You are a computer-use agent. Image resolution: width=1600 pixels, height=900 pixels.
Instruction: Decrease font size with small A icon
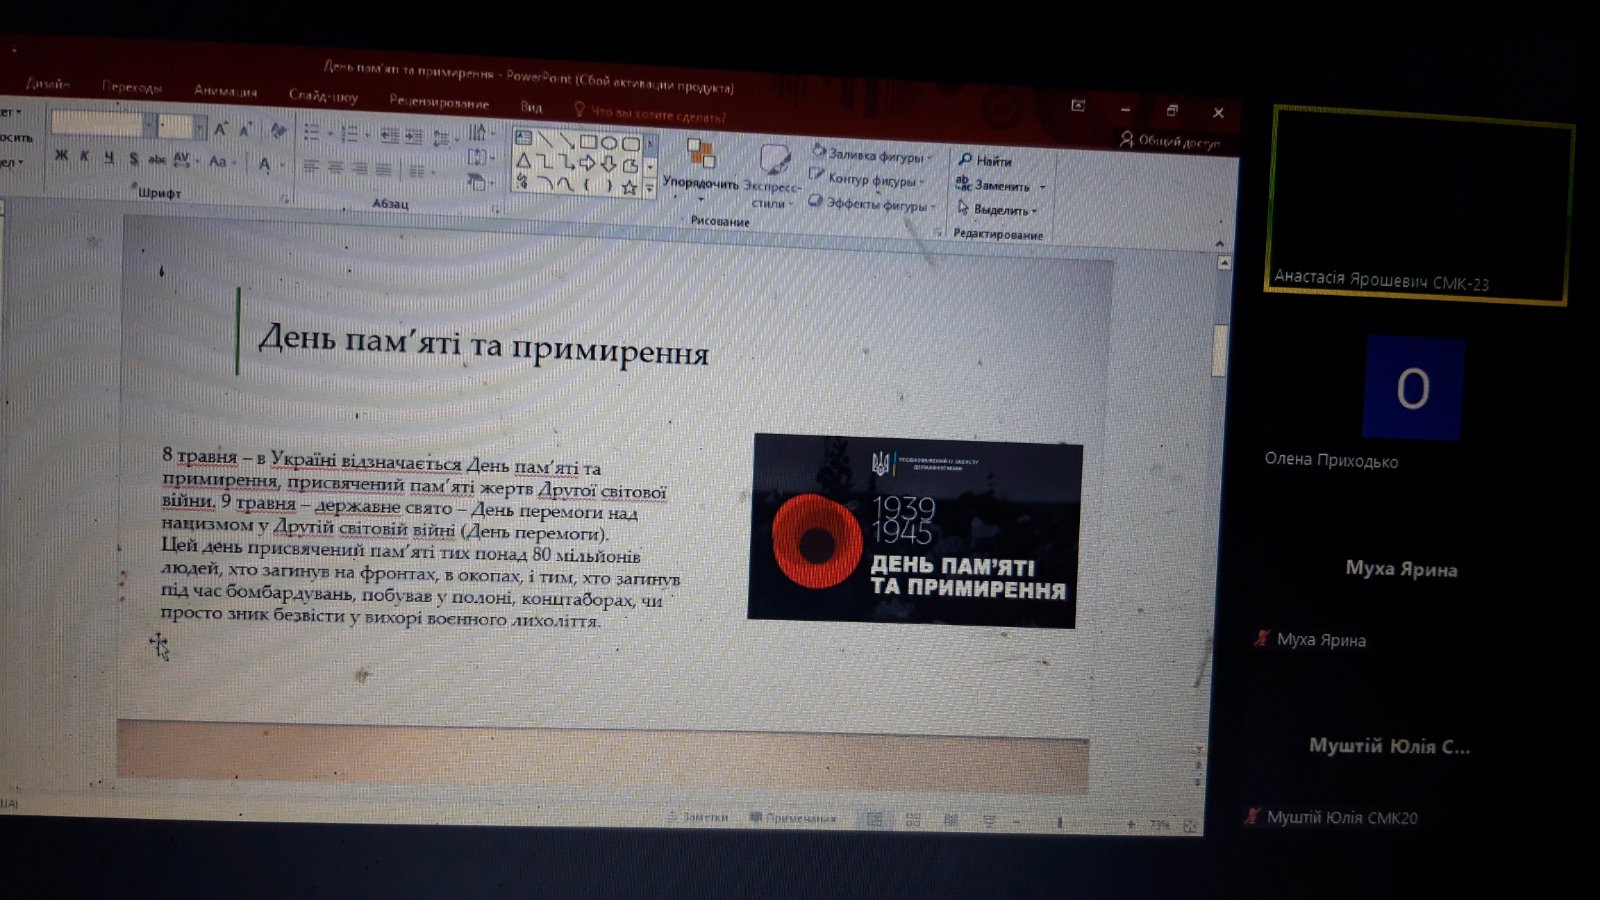click(246, 131)
